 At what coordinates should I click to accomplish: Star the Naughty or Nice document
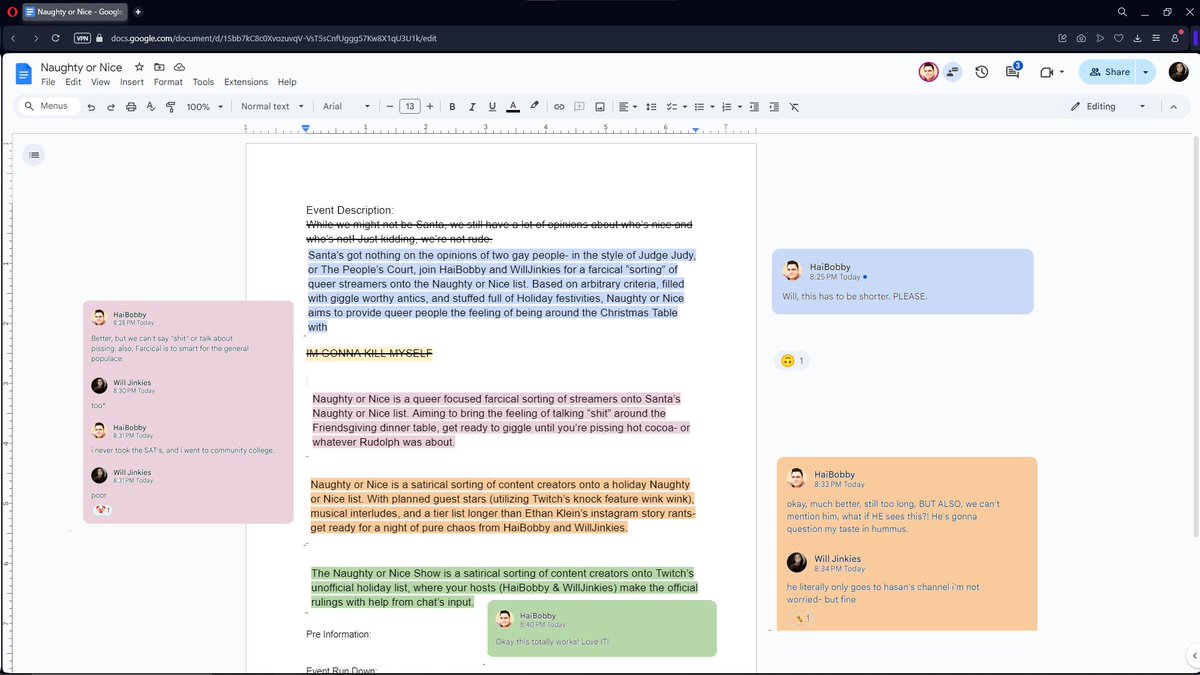[x=140, y=67]
